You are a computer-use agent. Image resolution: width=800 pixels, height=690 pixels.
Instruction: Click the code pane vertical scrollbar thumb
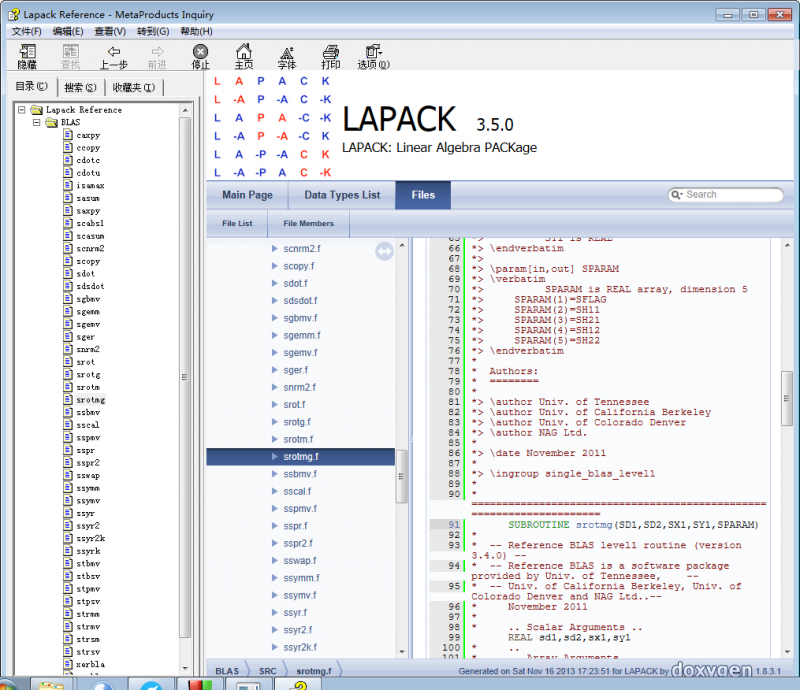click(x=787, y=397)
